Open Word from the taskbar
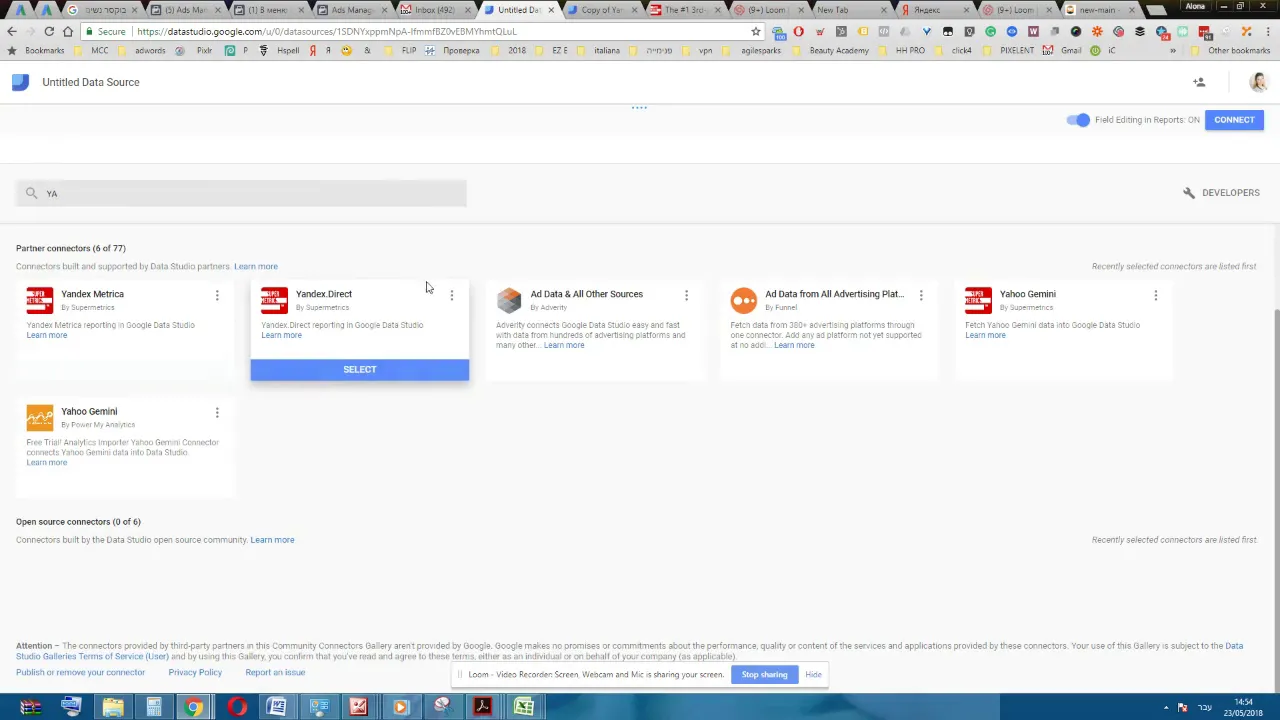 (277, 707)
